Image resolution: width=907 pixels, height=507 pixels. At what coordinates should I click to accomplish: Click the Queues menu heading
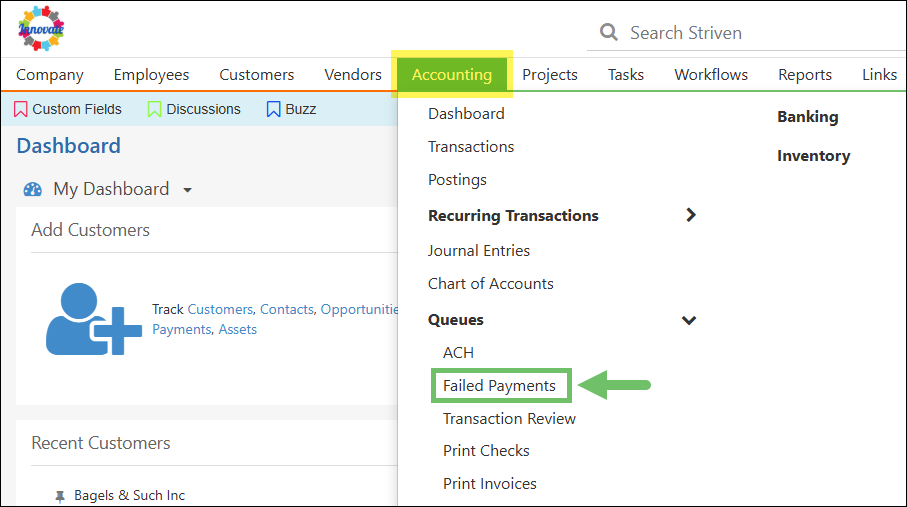click(456, 319)
